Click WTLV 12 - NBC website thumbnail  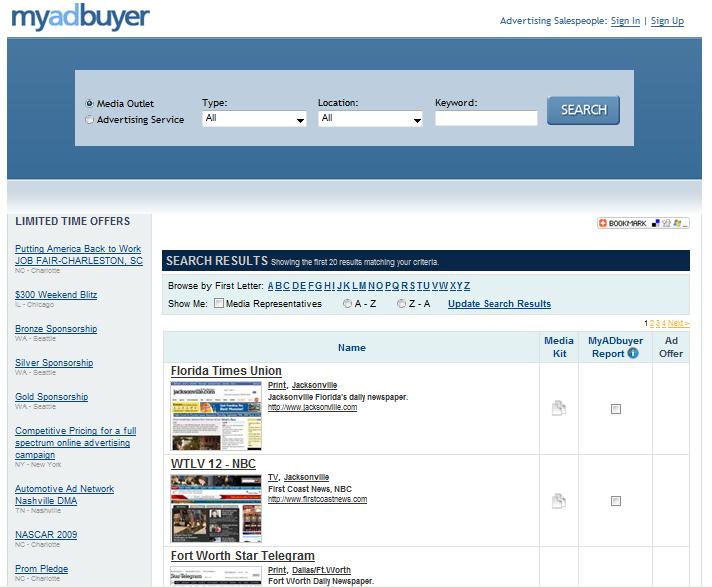(x=216, y=508)
